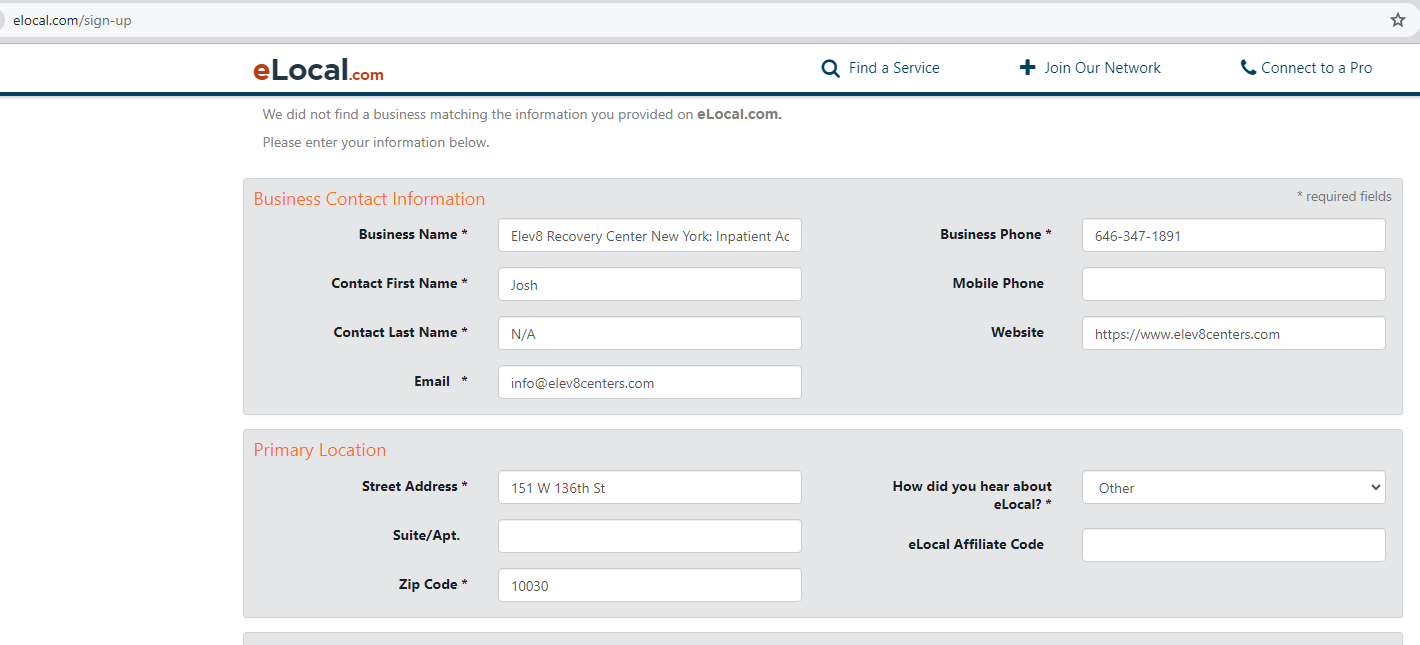
Task: Click the eLocal Affiliate Code label
Action: click(x=976, y=545)
